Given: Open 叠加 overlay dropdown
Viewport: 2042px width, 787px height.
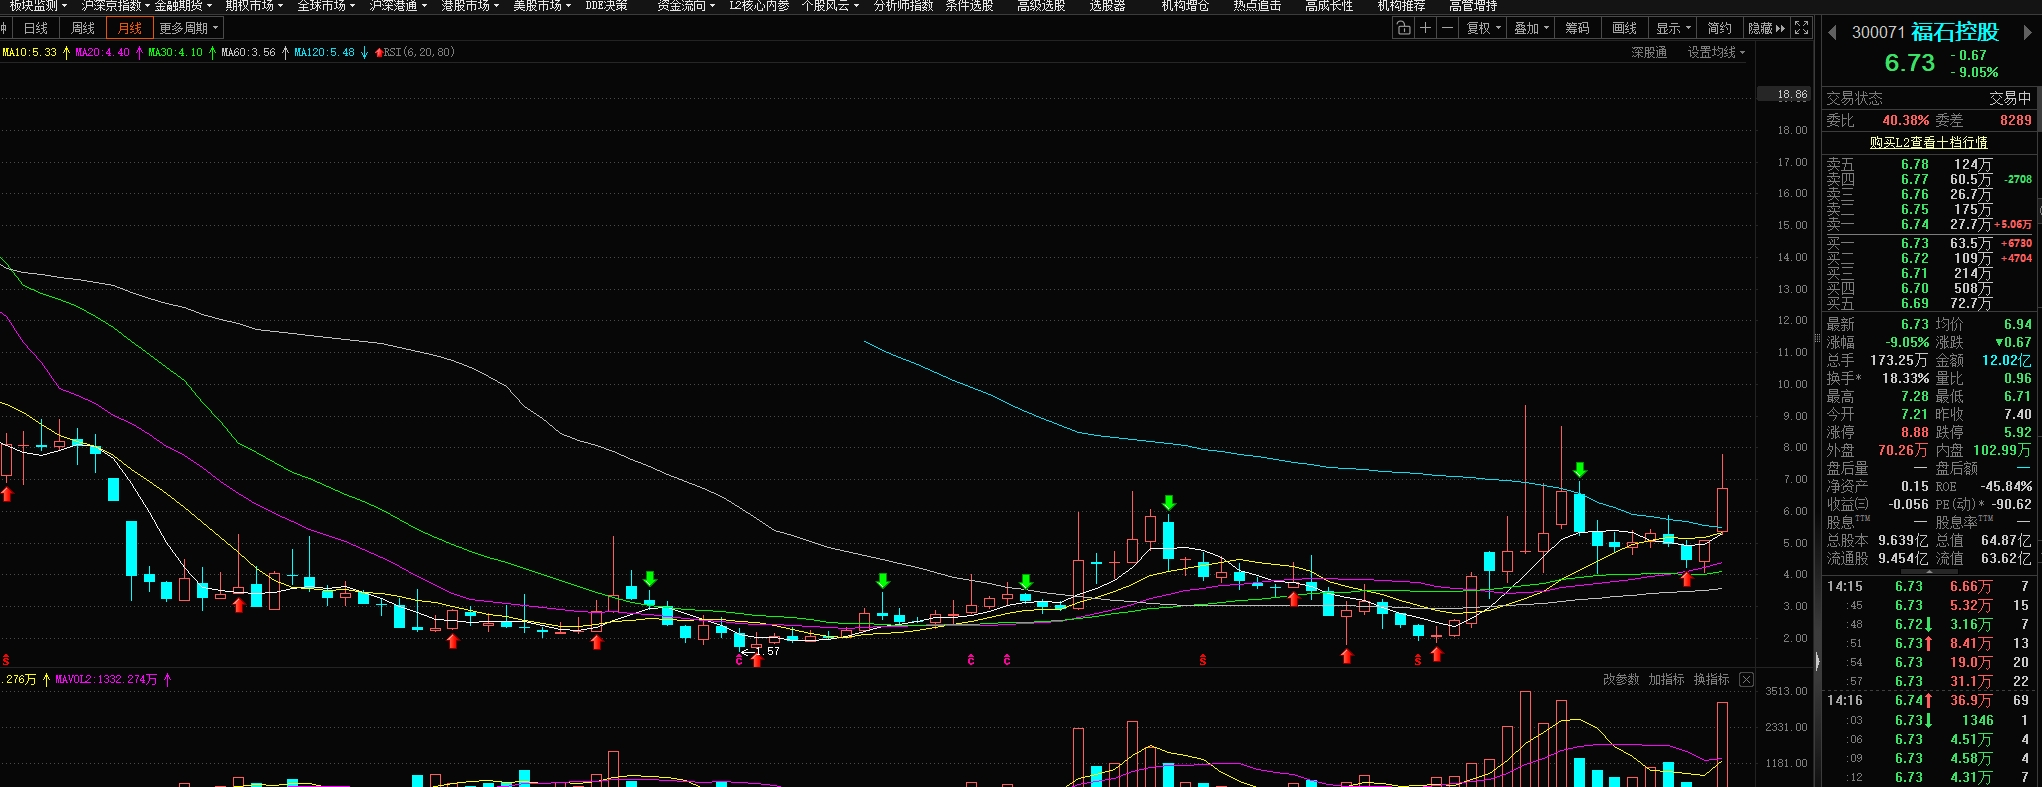Looking at the screenshot, I should (1531, 28).
